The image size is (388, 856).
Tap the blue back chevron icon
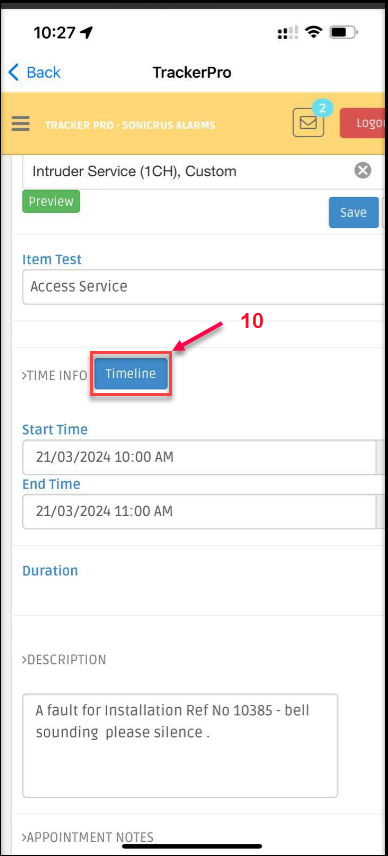click(14, 73)
